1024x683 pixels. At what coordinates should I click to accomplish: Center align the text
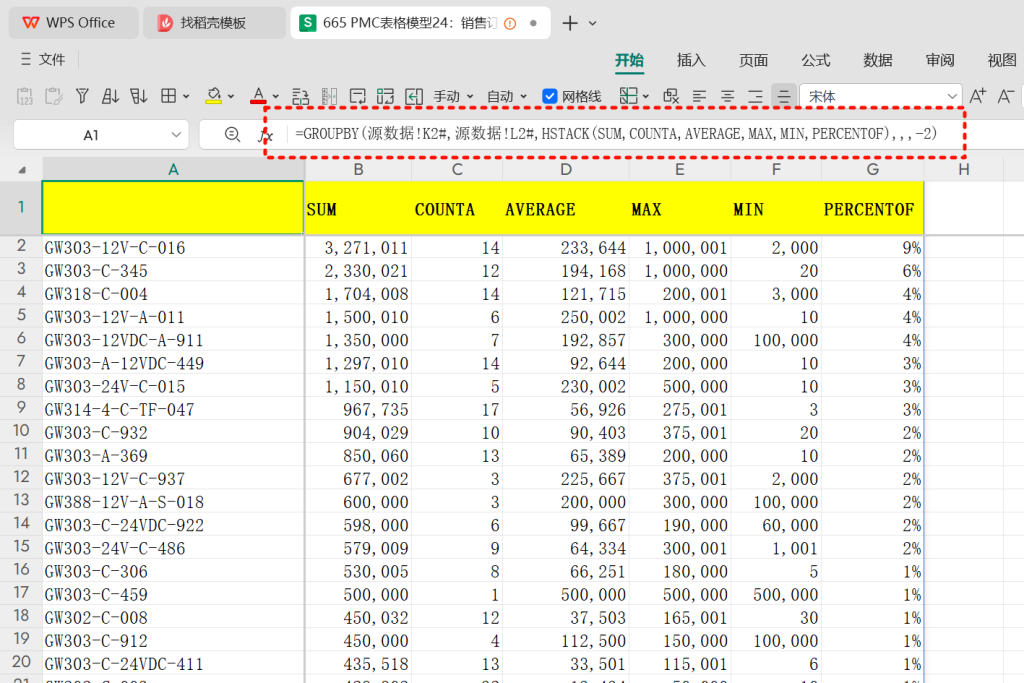728,97
